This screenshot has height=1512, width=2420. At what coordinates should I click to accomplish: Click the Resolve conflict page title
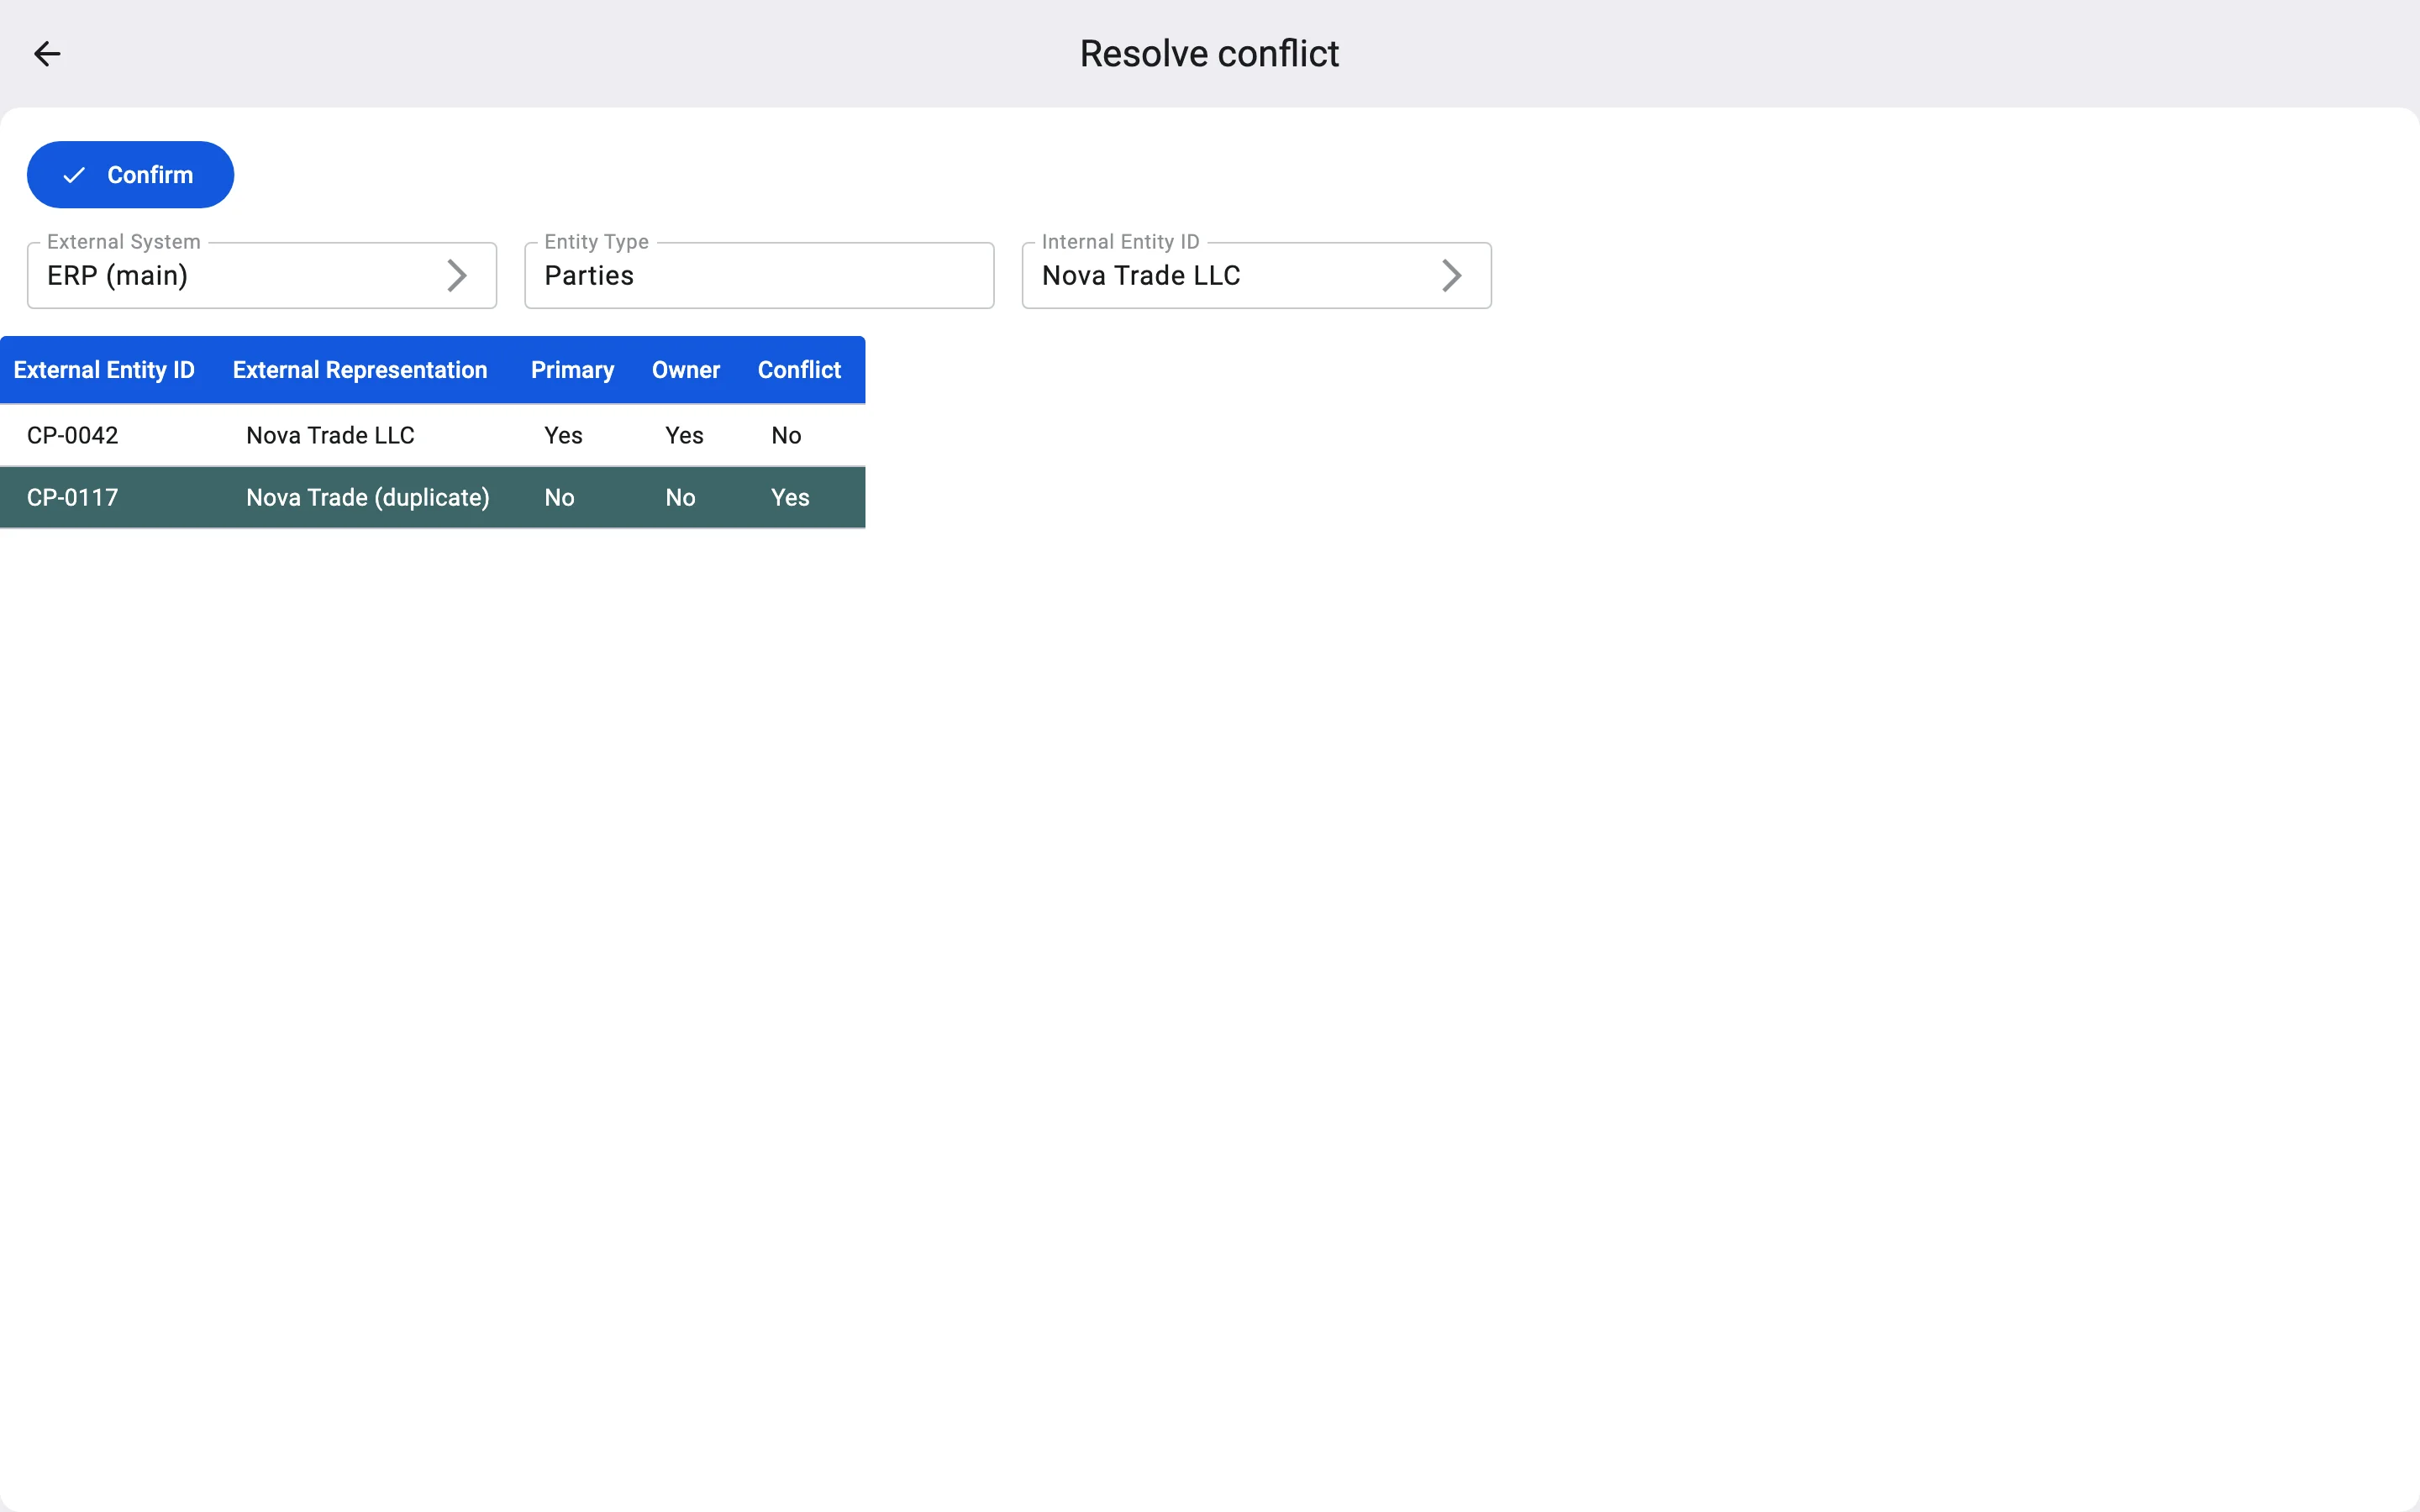pos(1209,54)
